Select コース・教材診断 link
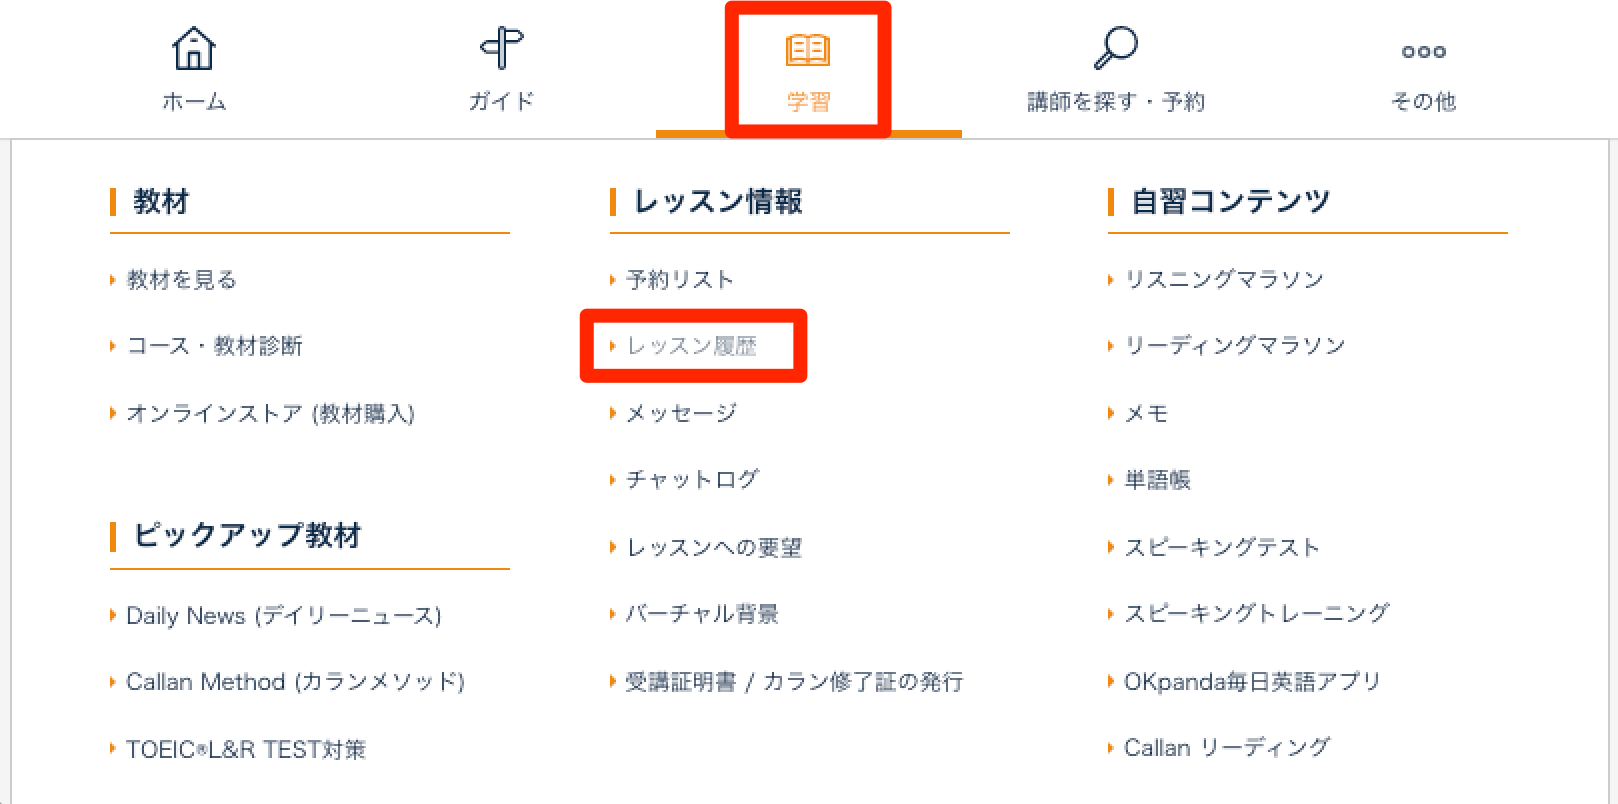The height and width of the screenshot is (804, 1618). point(215,346)
